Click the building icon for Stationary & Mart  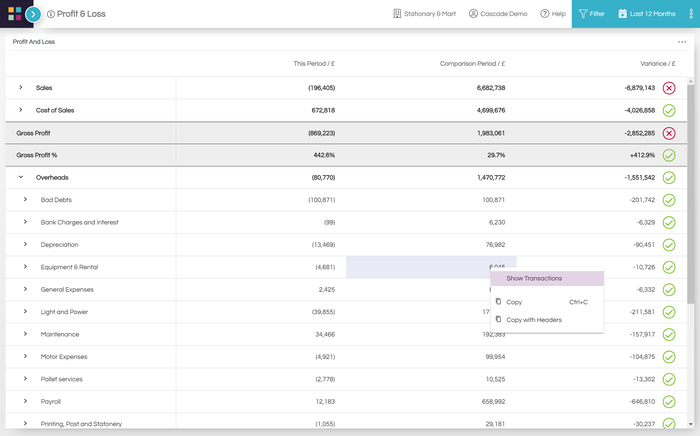397,14
